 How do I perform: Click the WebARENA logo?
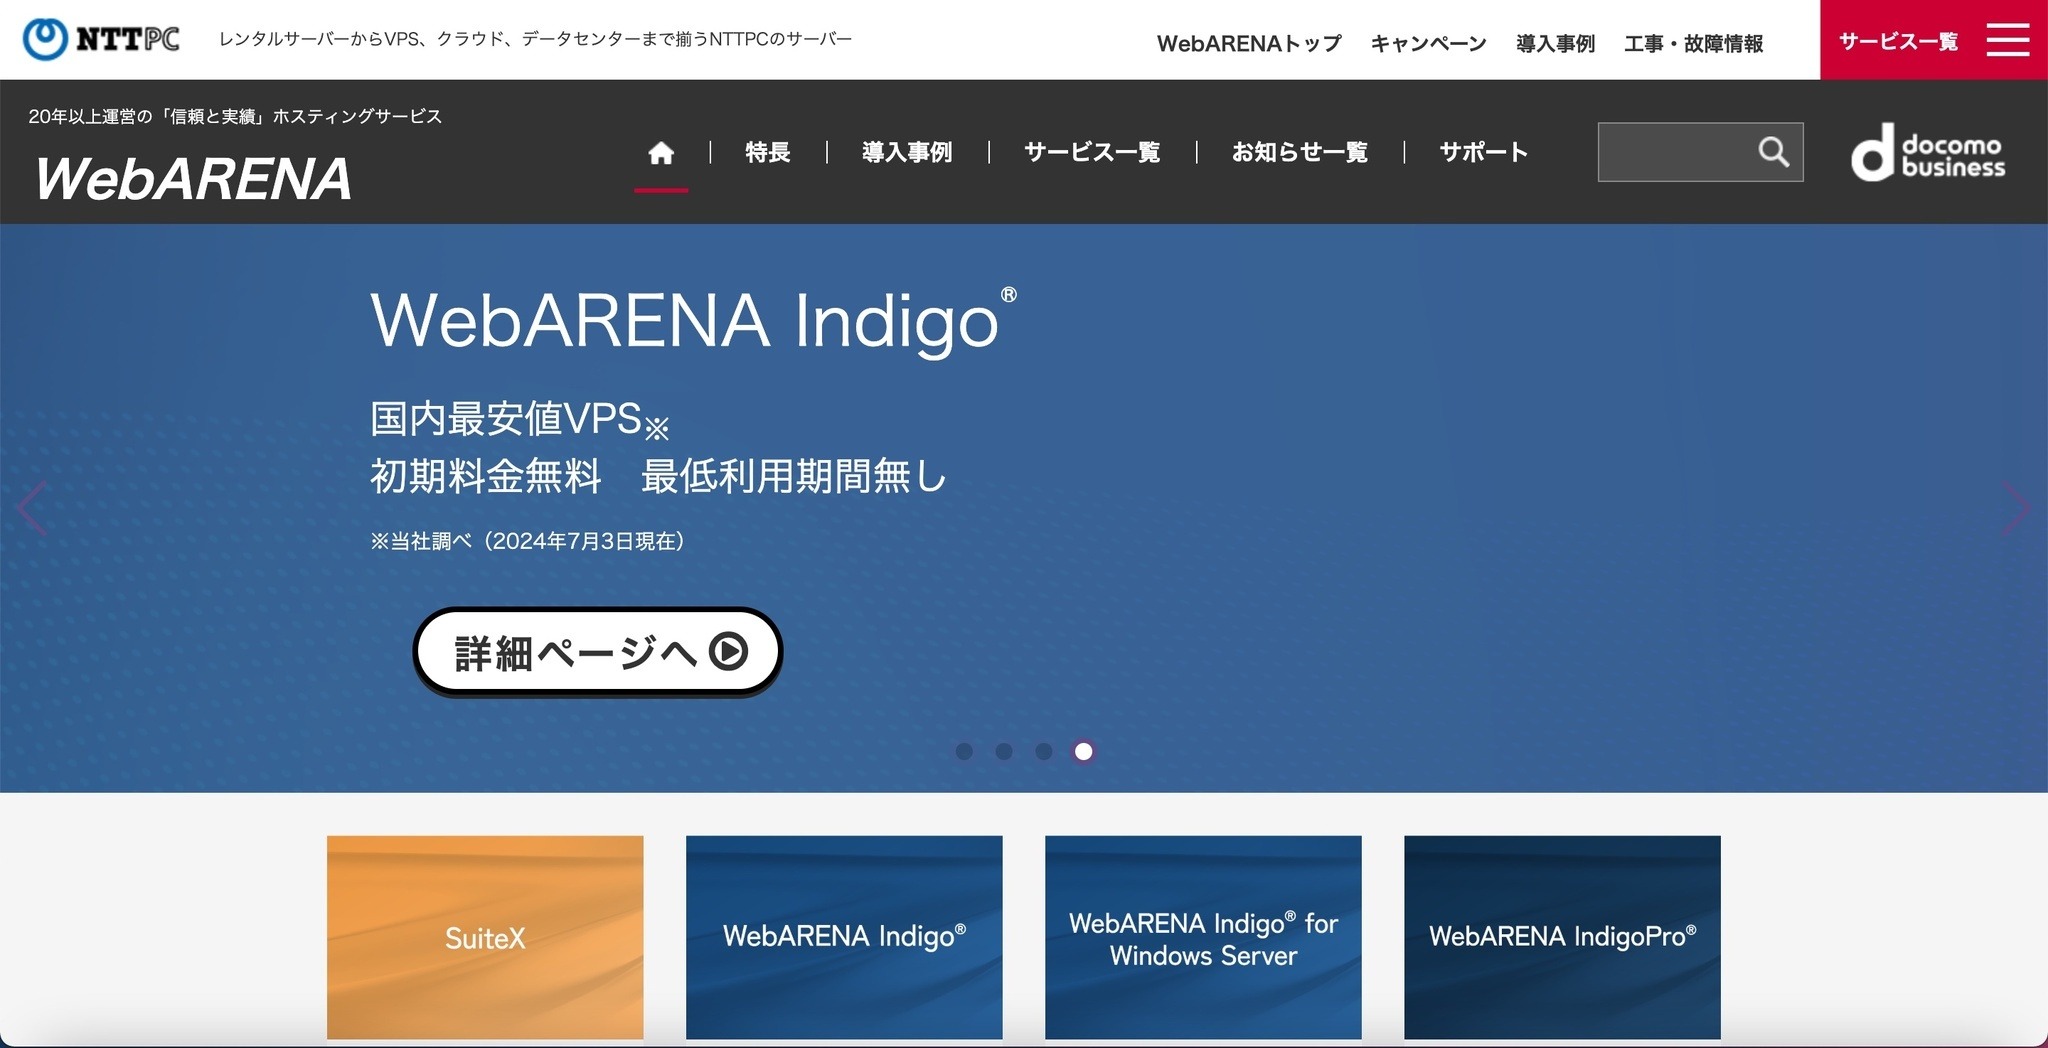[x=194, y=179]
